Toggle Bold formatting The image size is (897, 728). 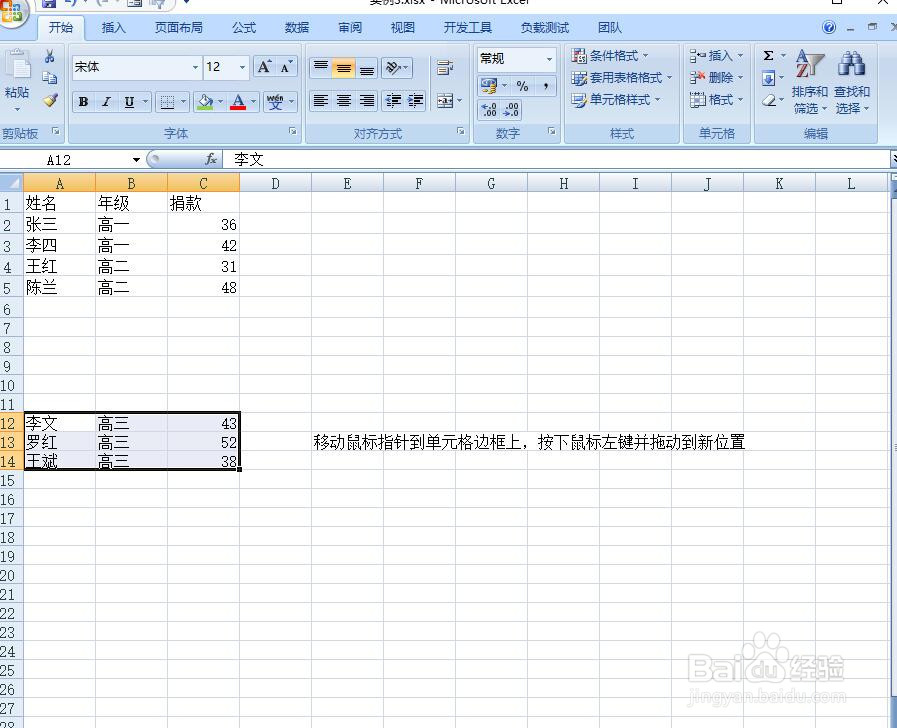84,102
